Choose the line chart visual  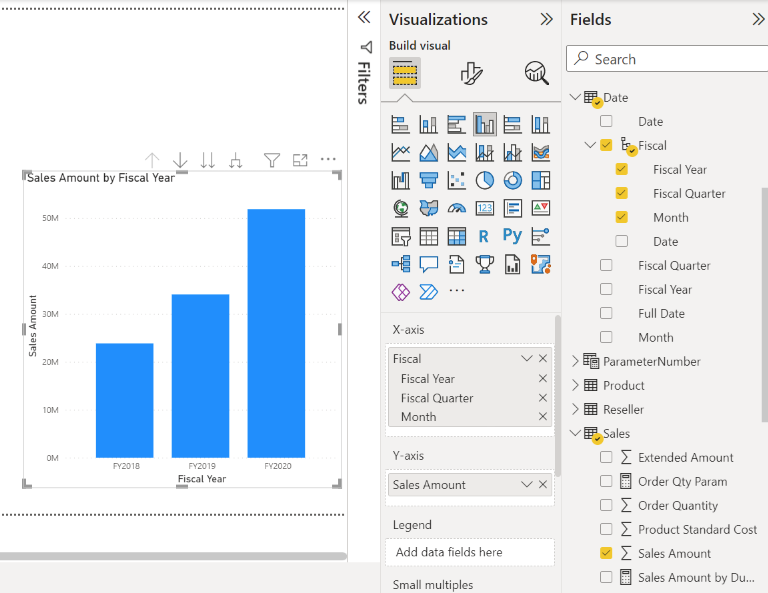[x=400, y=152]
